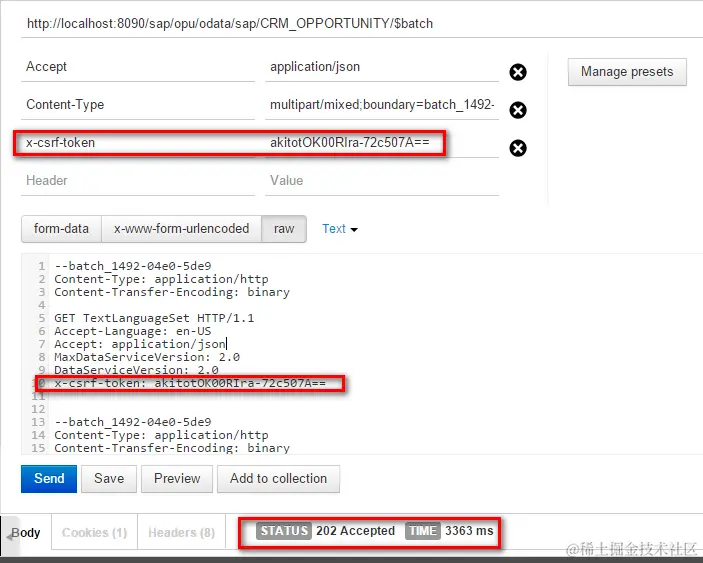Click Add to collection
Viewport: 703px width, 563px height.
(278, 479)
